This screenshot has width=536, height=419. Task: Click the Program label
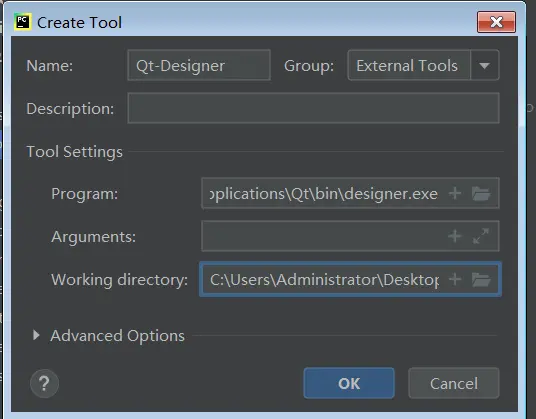pos(85,194)
